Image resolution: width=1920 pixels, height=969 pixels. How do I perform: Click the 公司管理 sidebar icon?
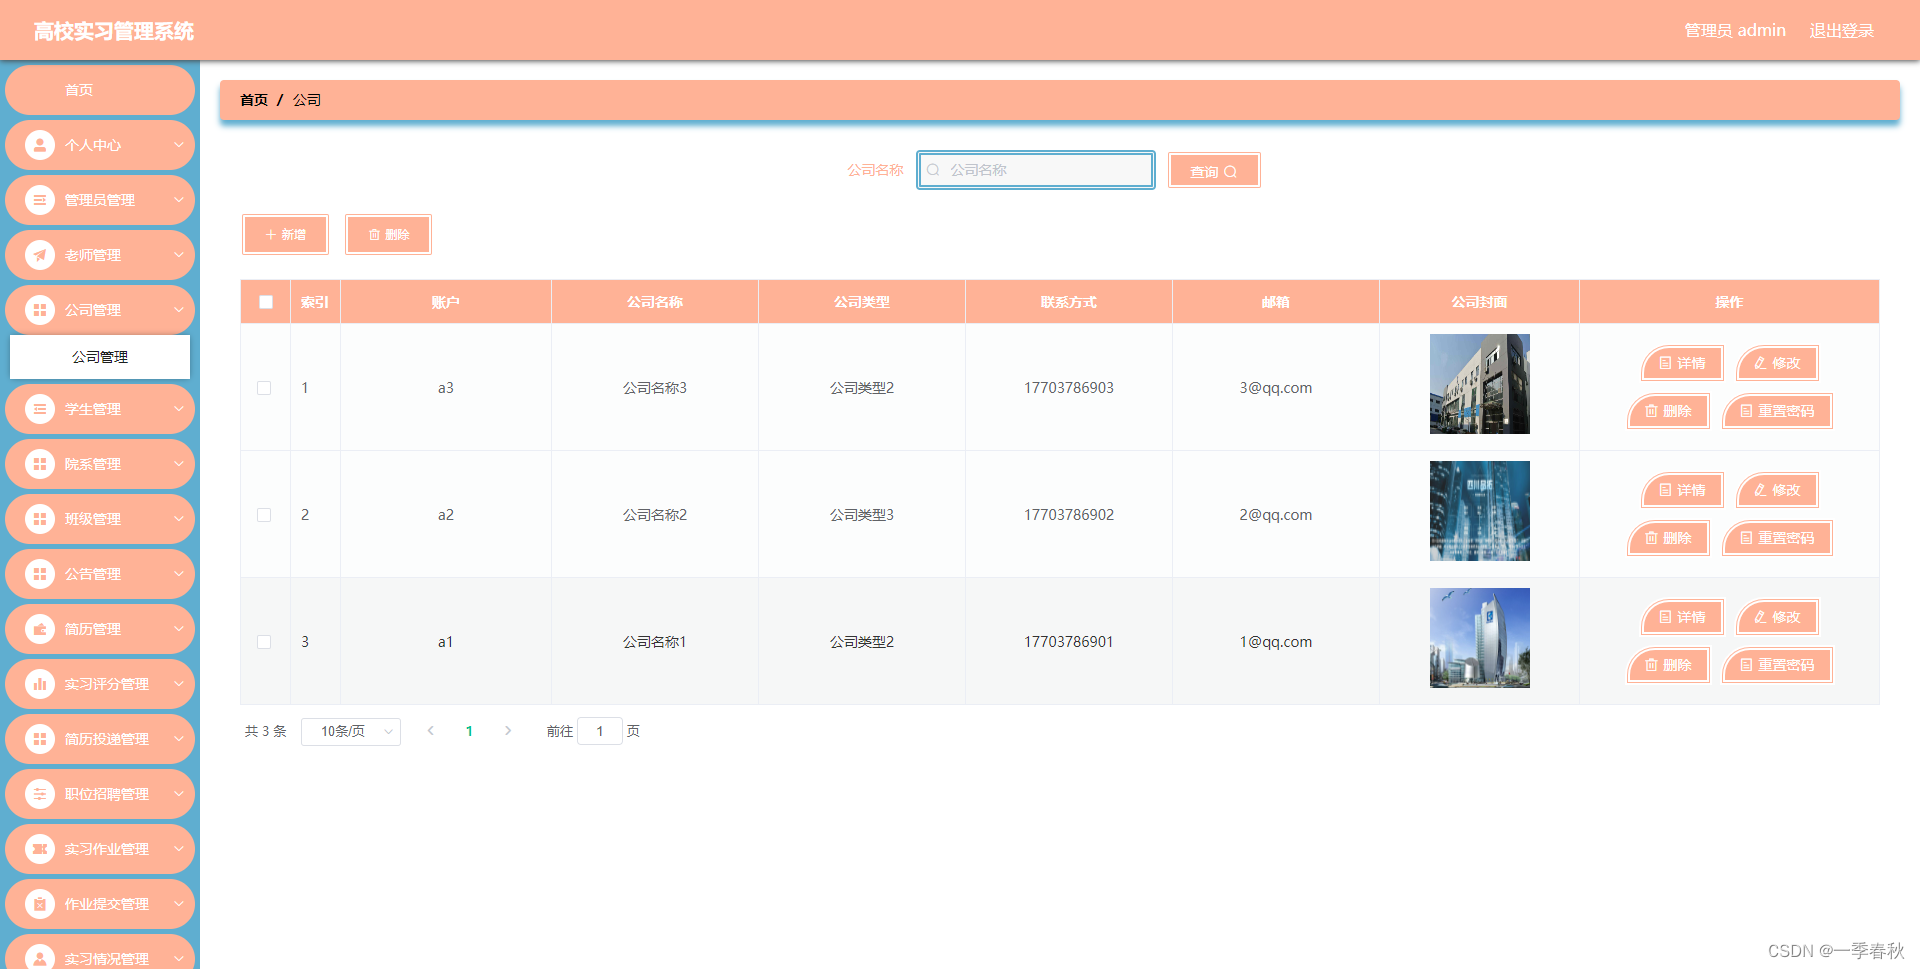tap(40, 310)
